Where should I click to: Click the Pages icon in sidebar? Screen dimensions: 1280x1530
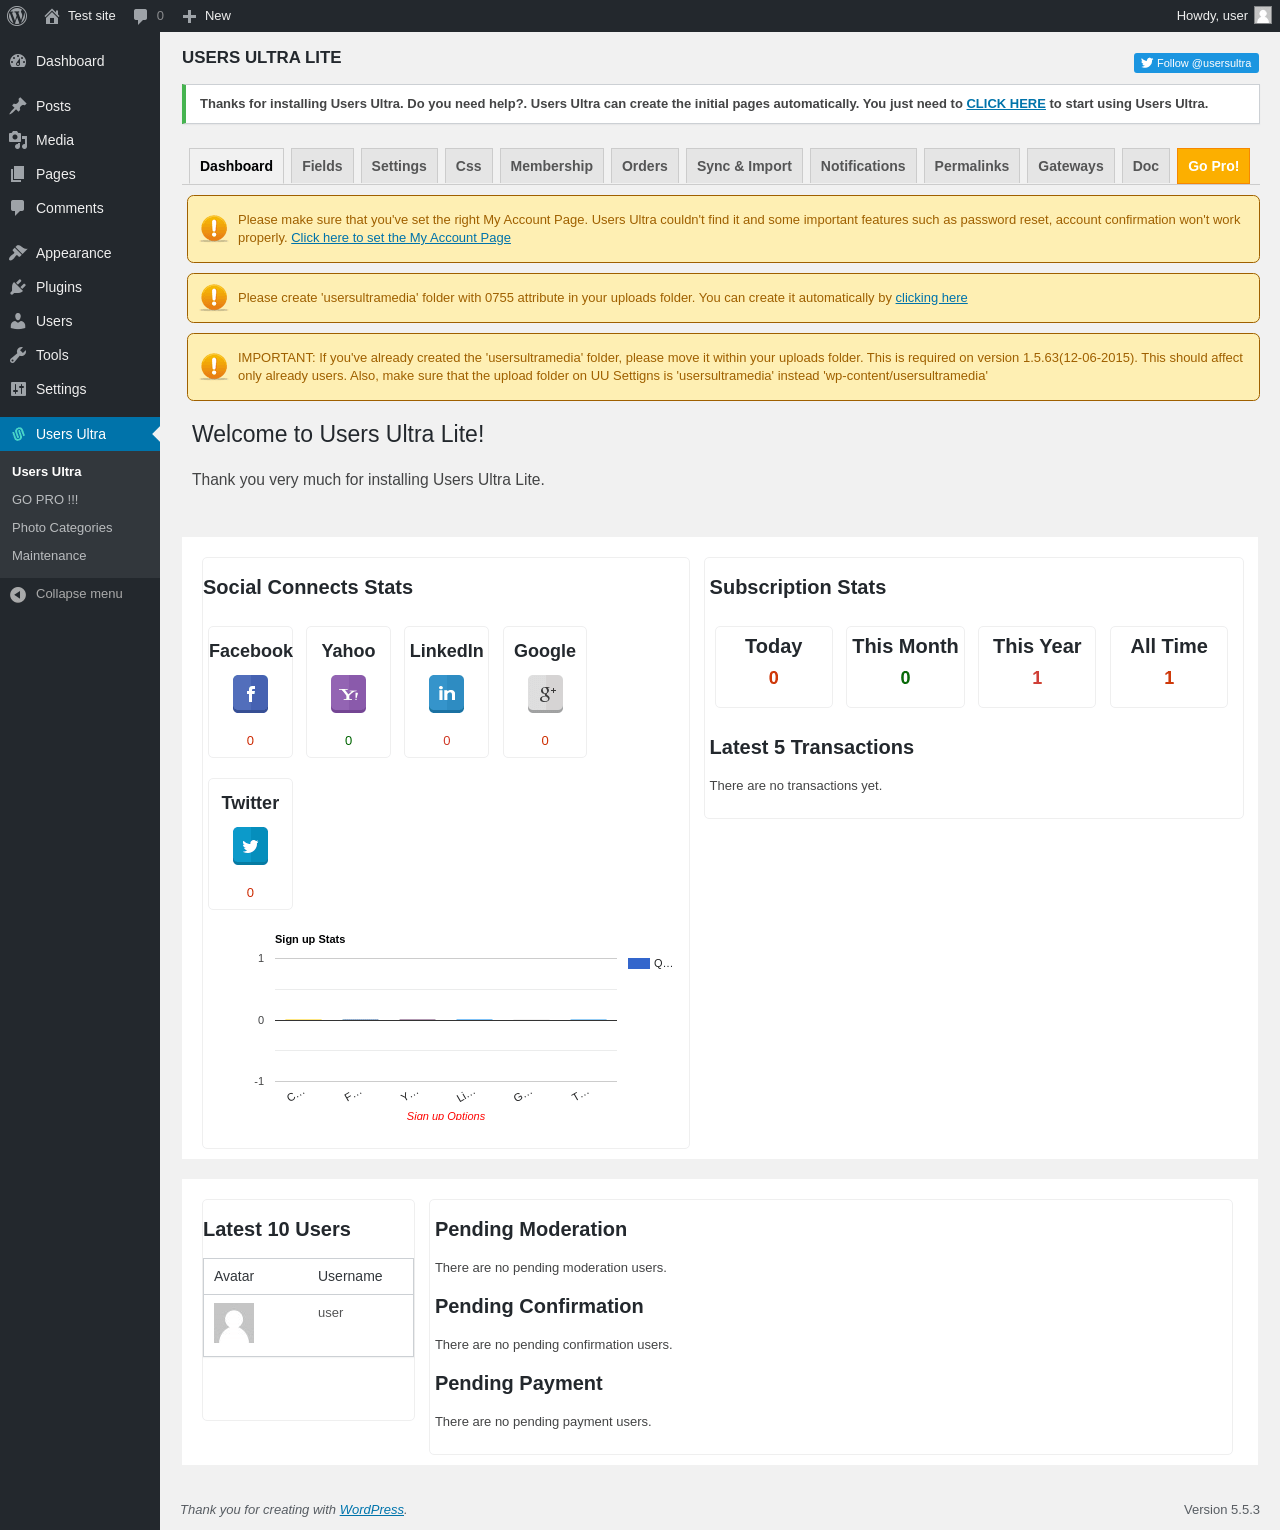(x=18, y=174)
